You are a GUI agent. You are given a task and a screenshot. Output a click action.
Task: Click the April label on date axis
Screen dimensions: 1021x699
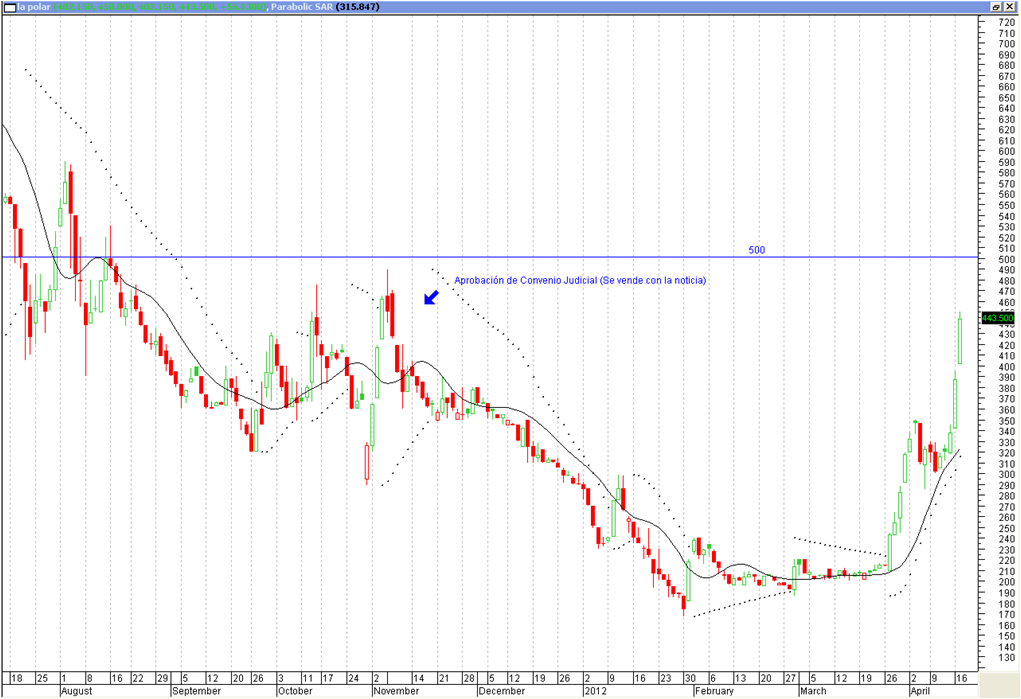pos(919,691)
